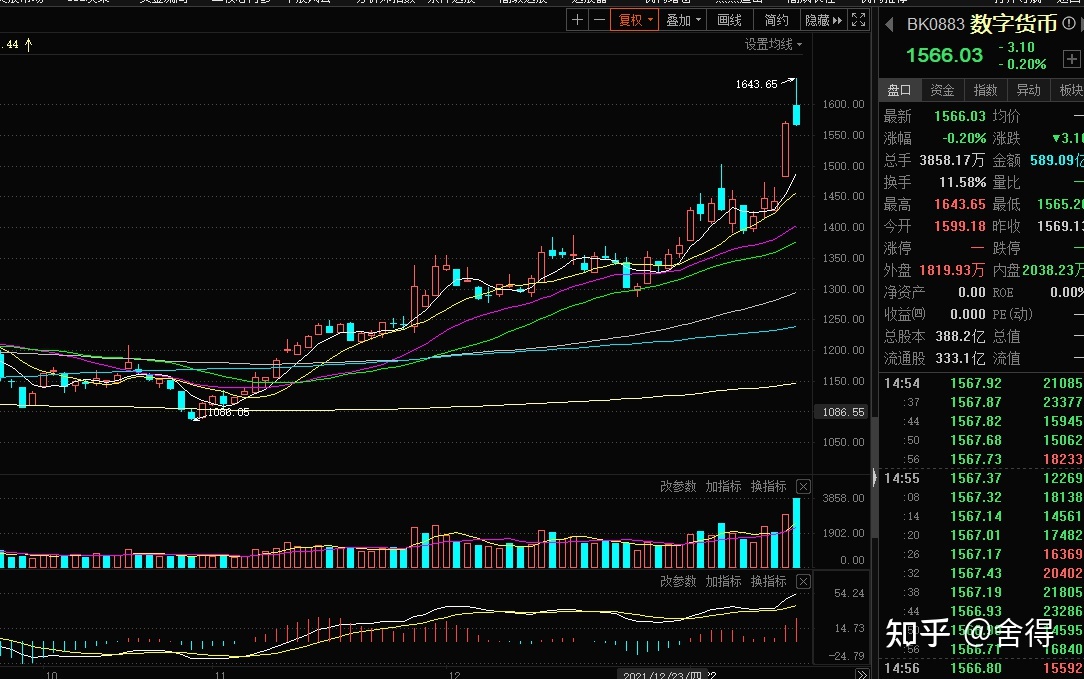Add 数字货币 to watchlist via plus box

point(1071,59)
